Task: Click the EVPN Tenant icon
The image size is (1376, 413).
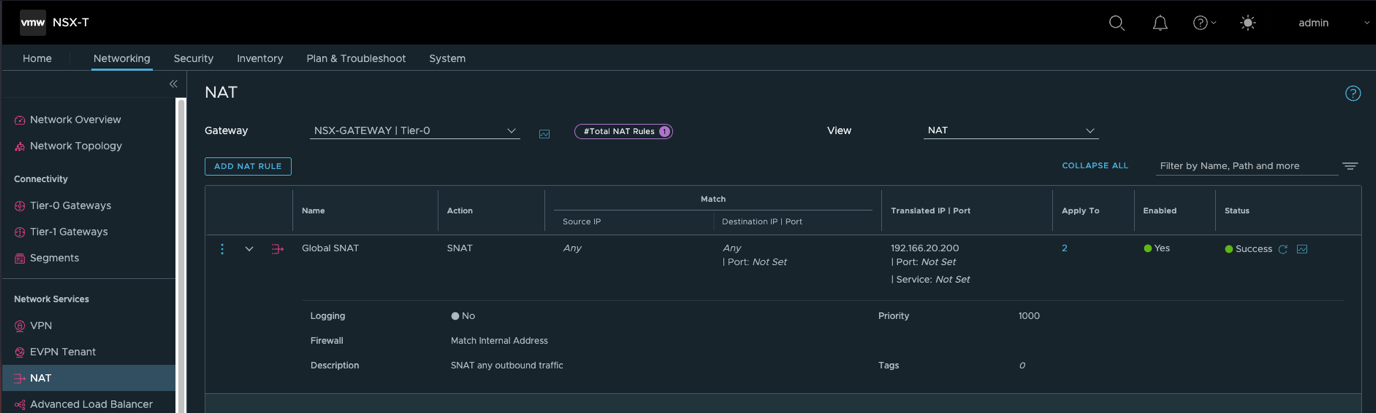Action: pos(20,353)
